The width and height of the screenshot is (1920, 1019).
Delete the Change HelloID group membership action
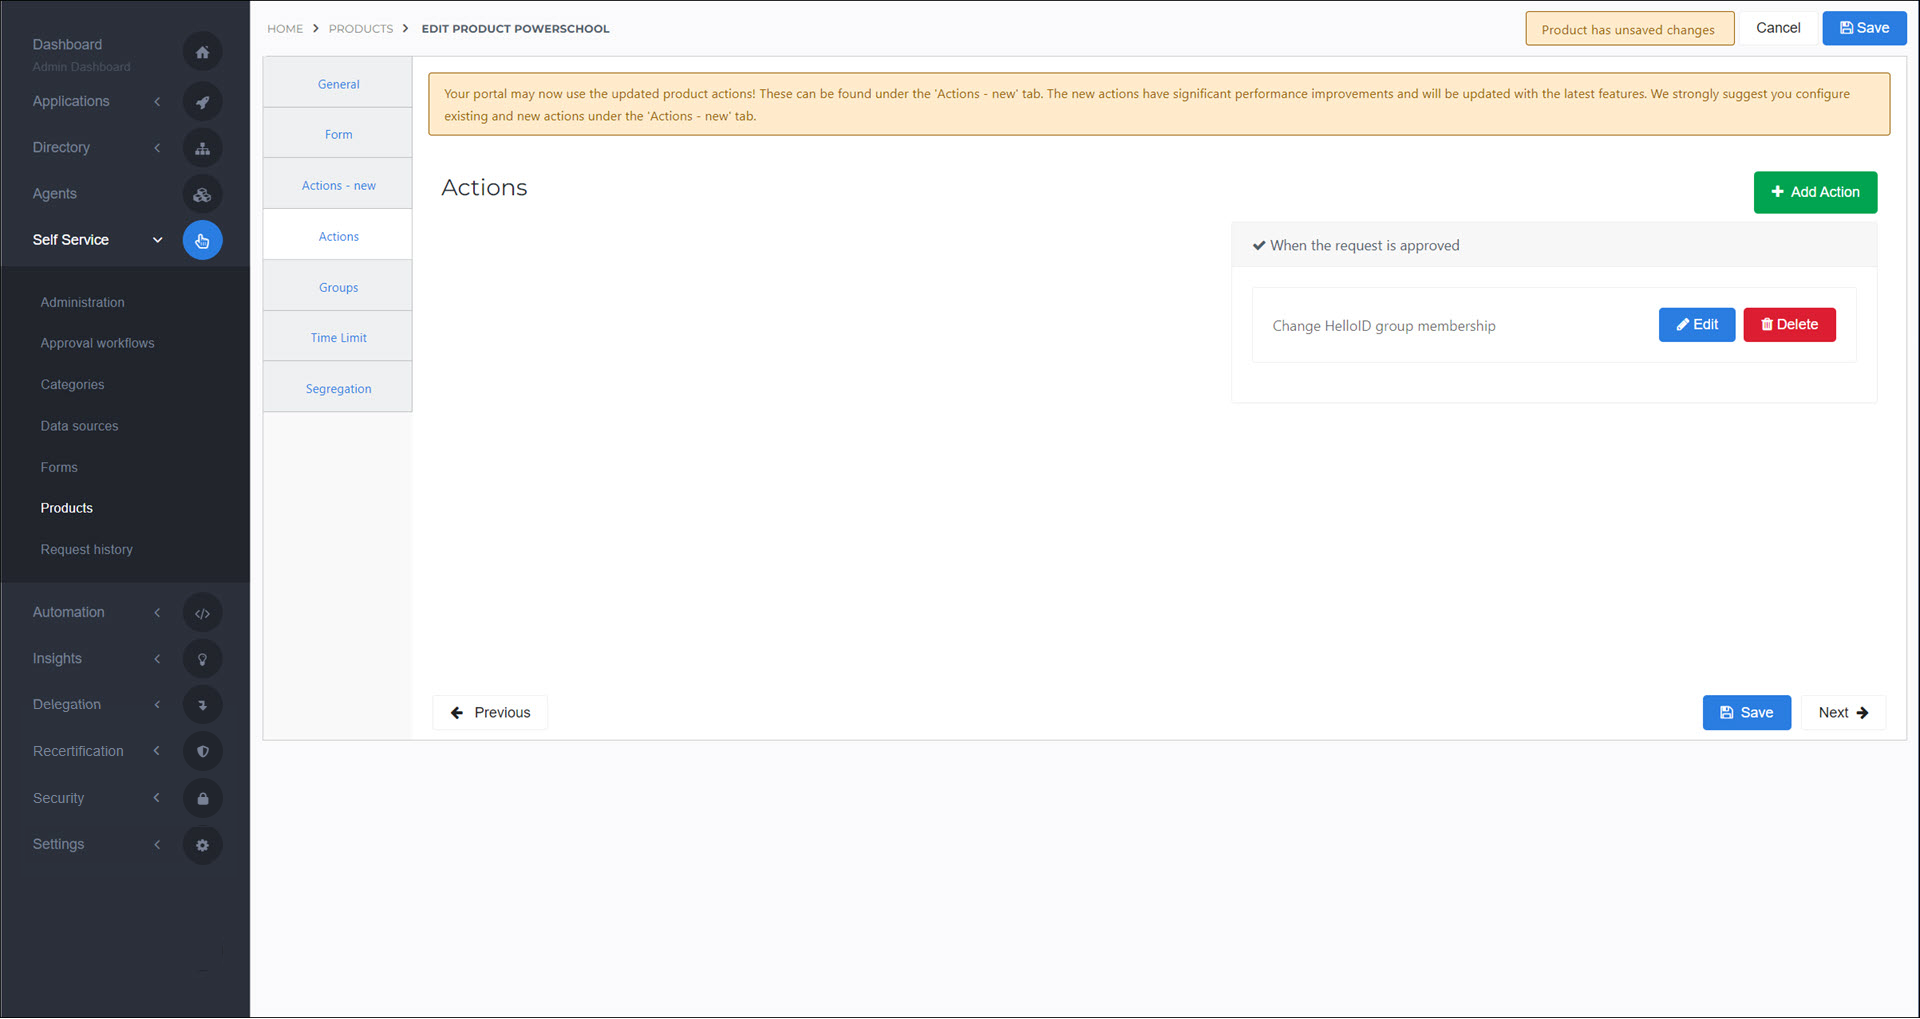tap(1789, 324)
